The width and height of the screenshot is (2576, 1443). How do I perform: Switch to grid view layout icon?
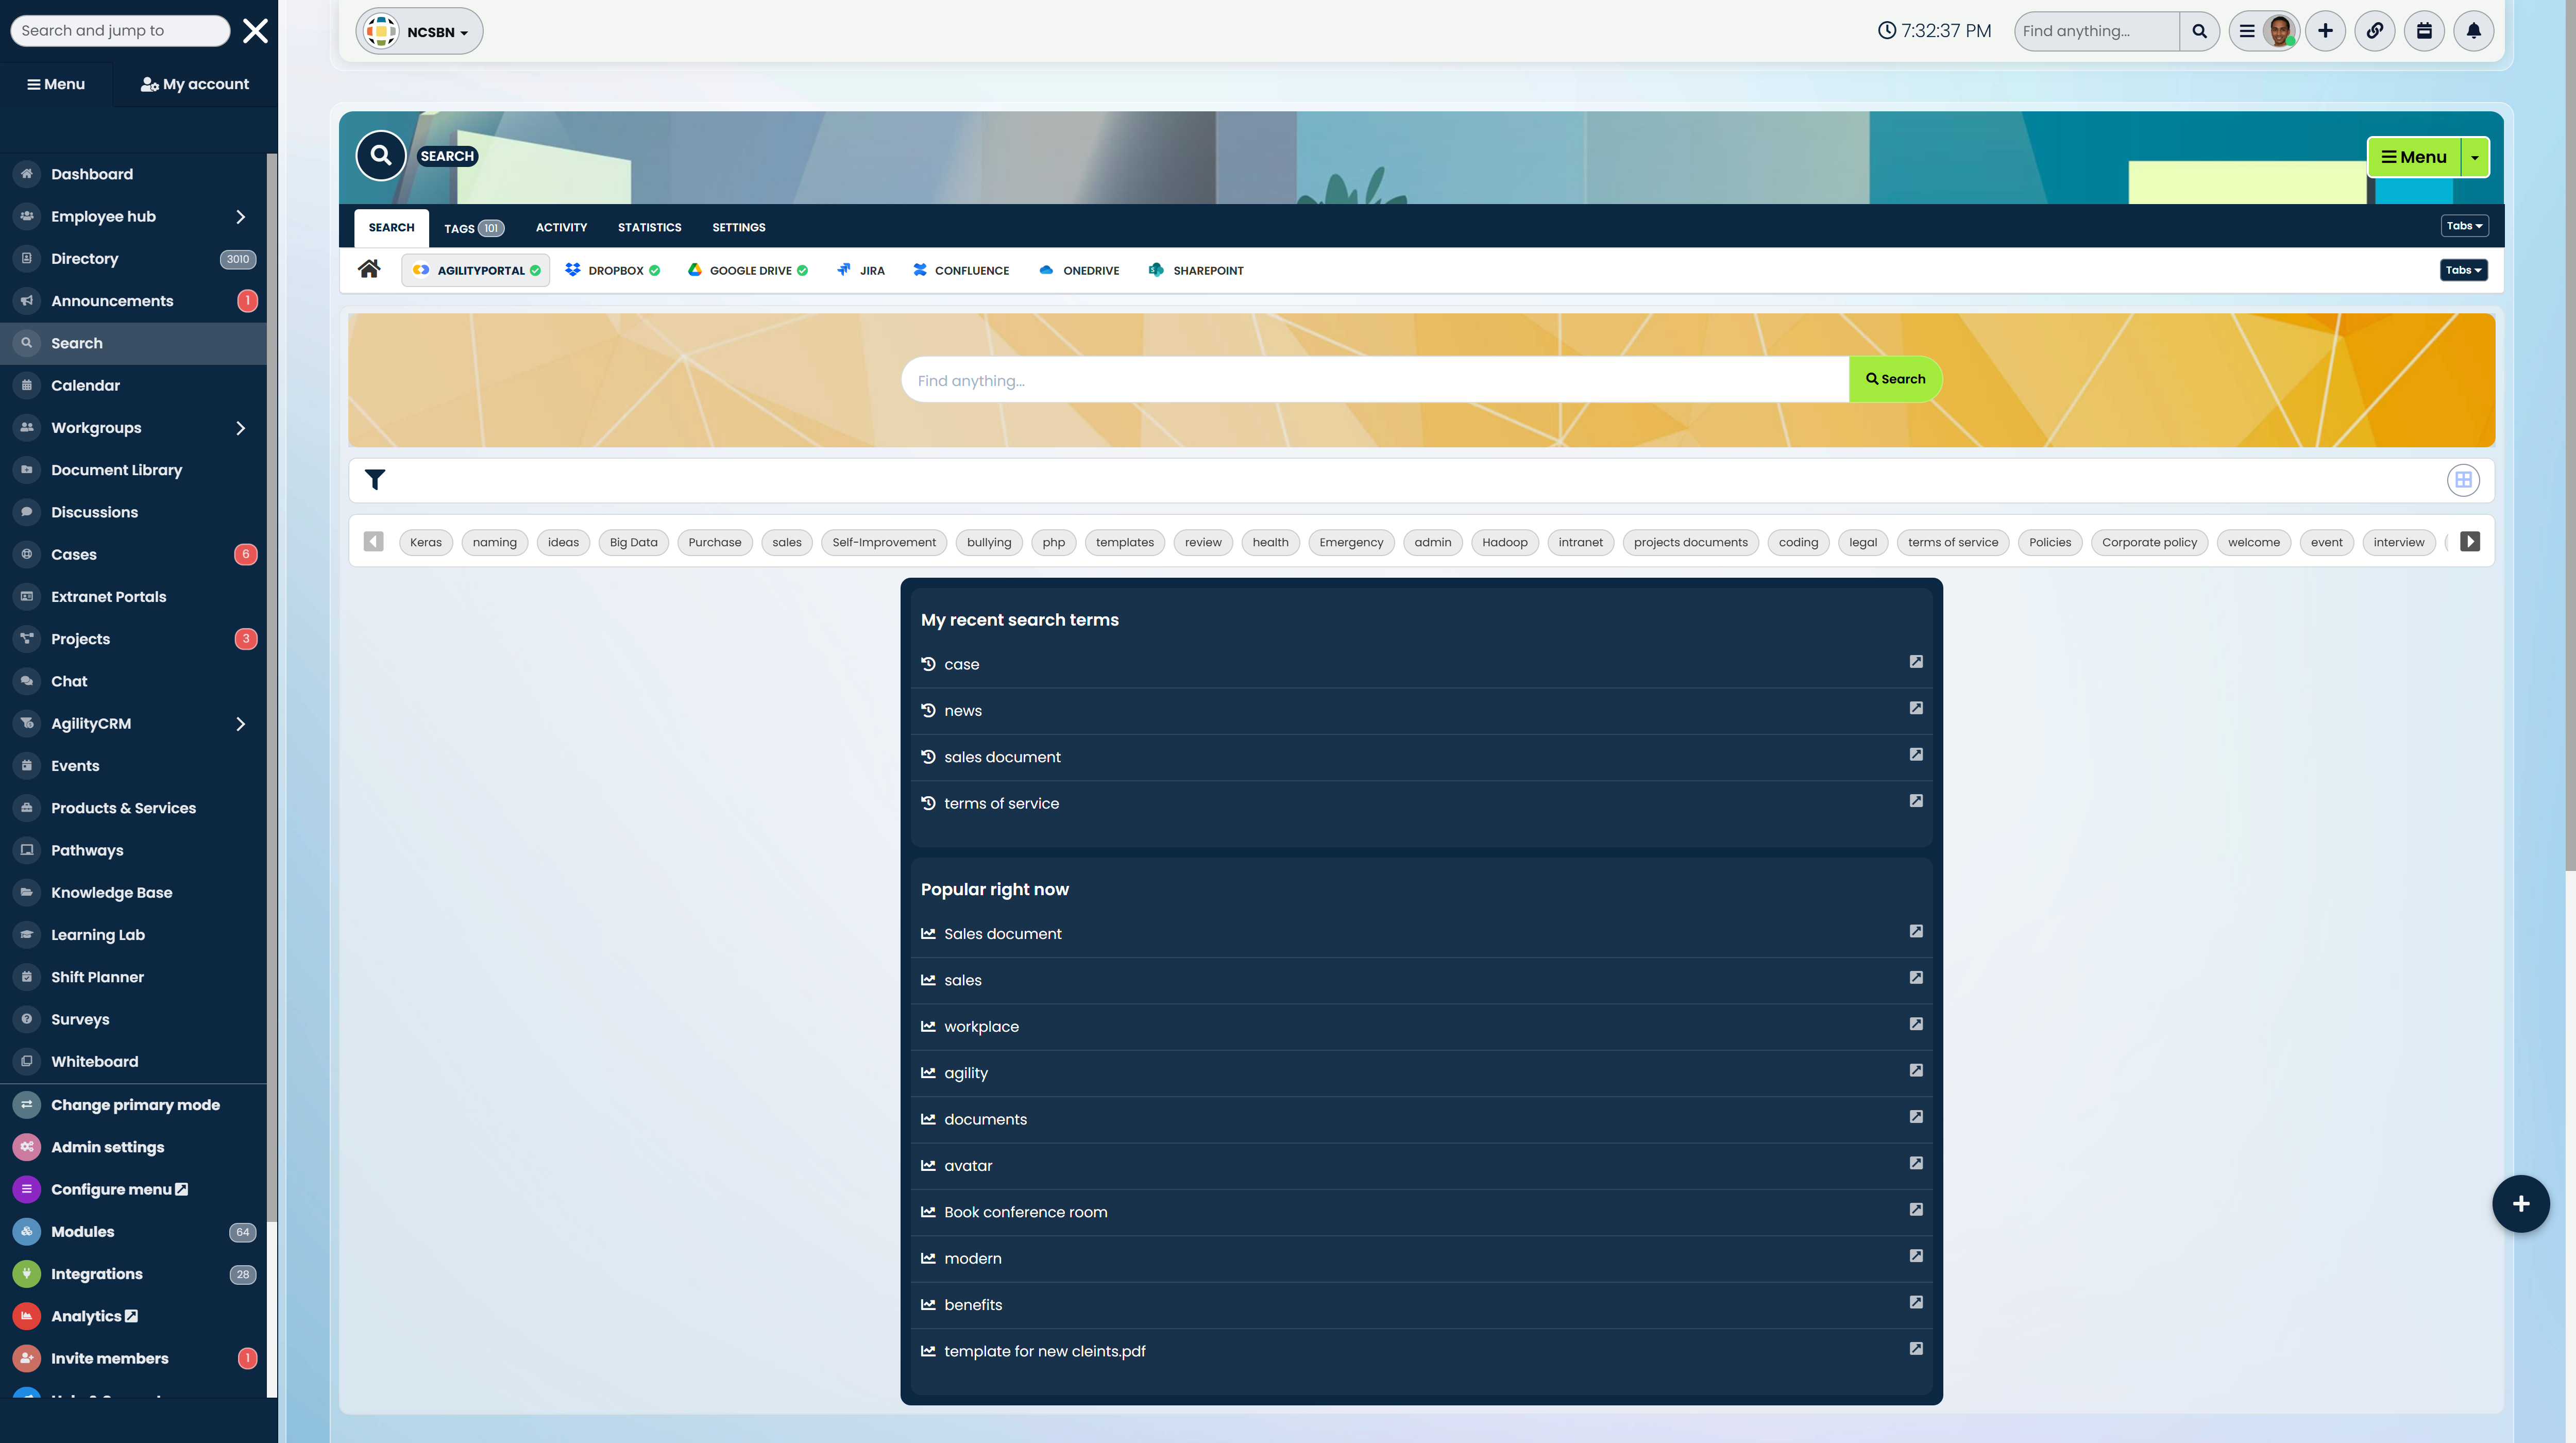tap(2463, 480)
